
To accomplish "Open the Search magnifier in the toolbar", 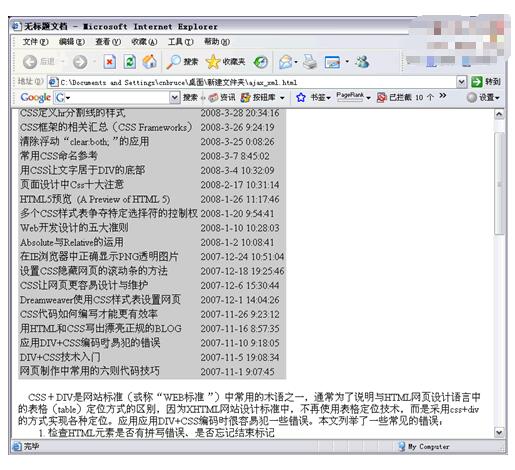I will tap(173, 62).
